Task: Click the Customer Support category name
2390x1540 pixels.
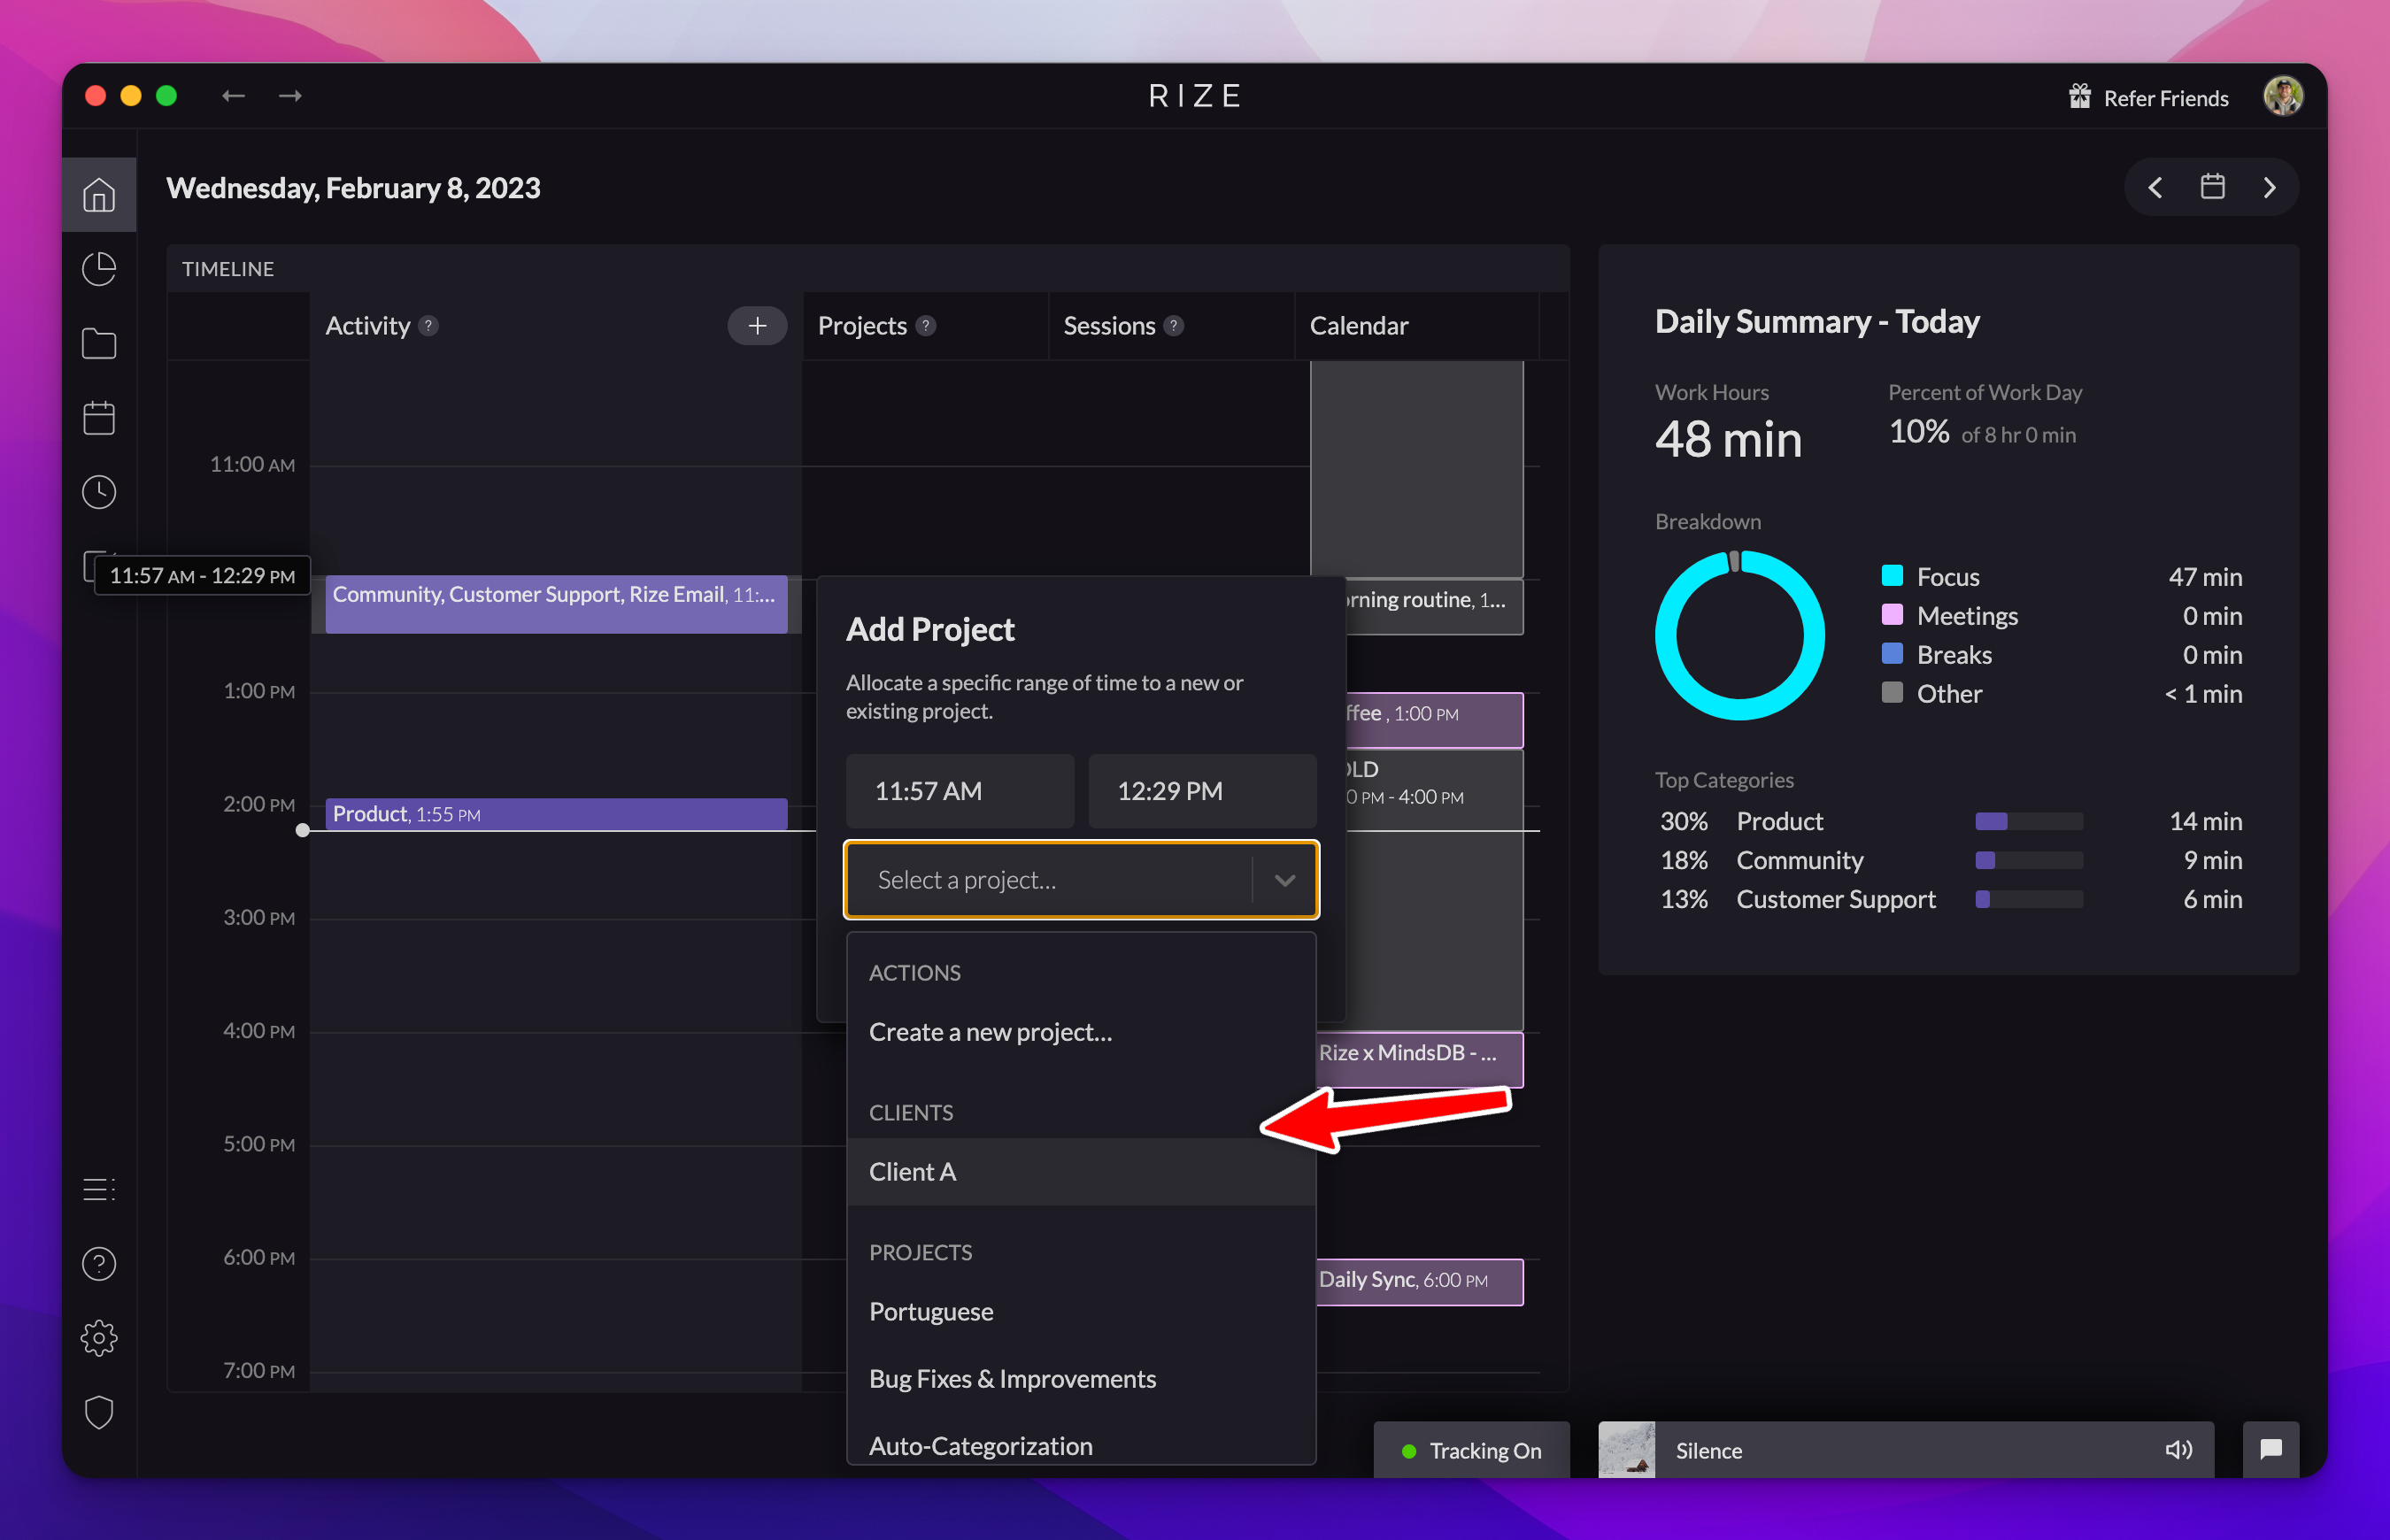Action: point(1835,900)
